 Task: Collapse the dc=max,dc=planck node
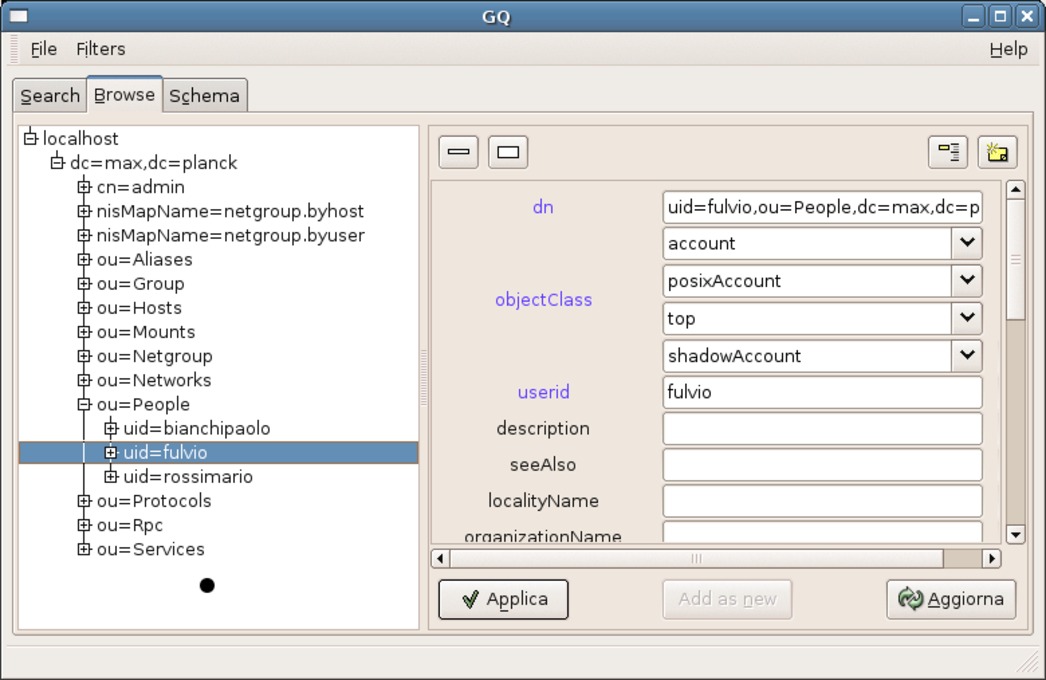(57, 162)
